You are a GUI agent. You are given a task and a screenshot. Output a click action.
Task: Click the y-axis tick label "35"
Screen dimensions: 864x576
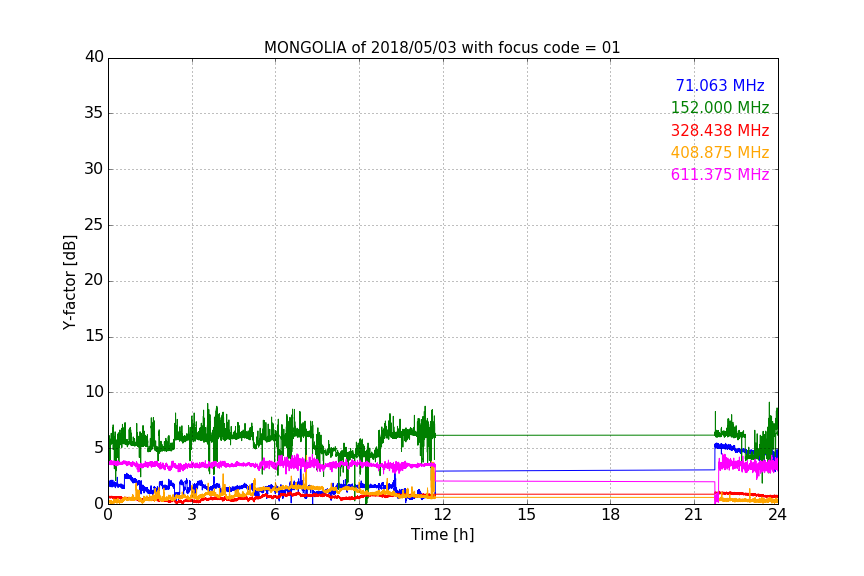point(94,113)
